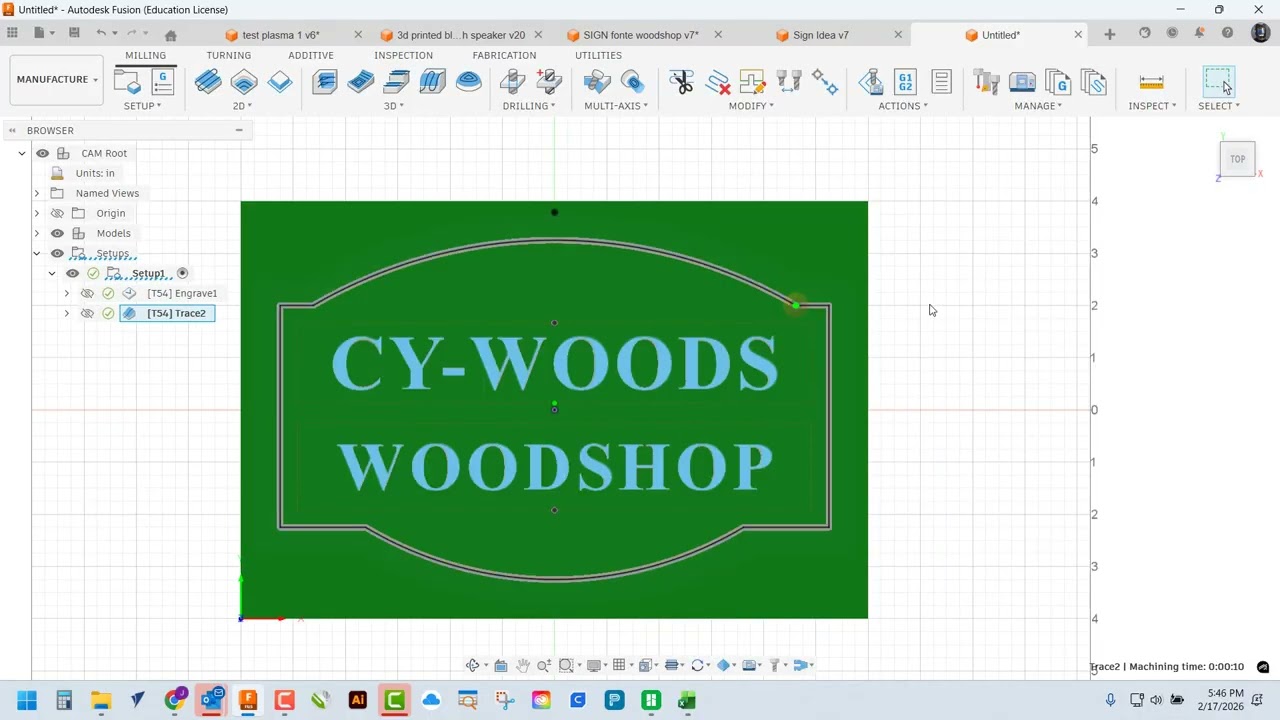
Task: Open Excel from the Windows taskbar
Action: pos(686,700)
